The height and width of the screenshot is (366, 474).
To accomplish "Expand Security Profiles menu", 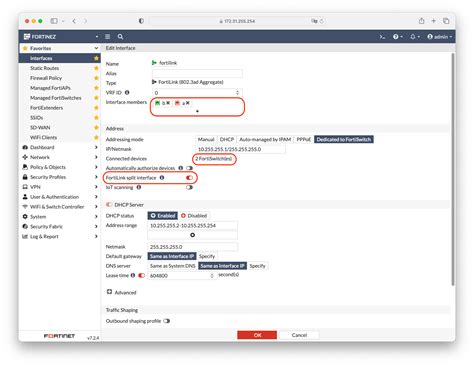I will (x=60, y=177).
